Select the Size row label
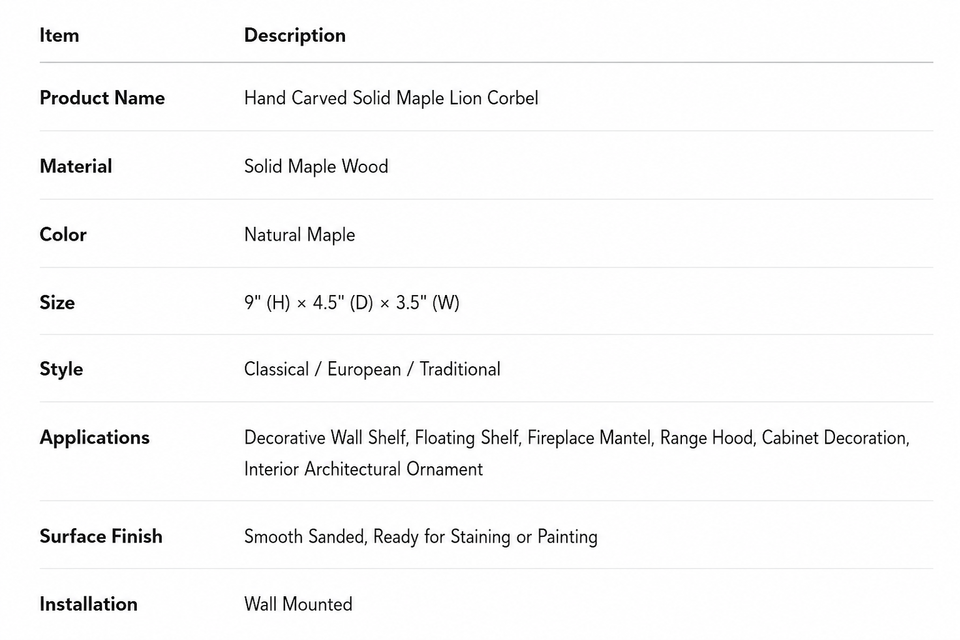This screenshot has width=960, height=640. click(x=58, y=303)
